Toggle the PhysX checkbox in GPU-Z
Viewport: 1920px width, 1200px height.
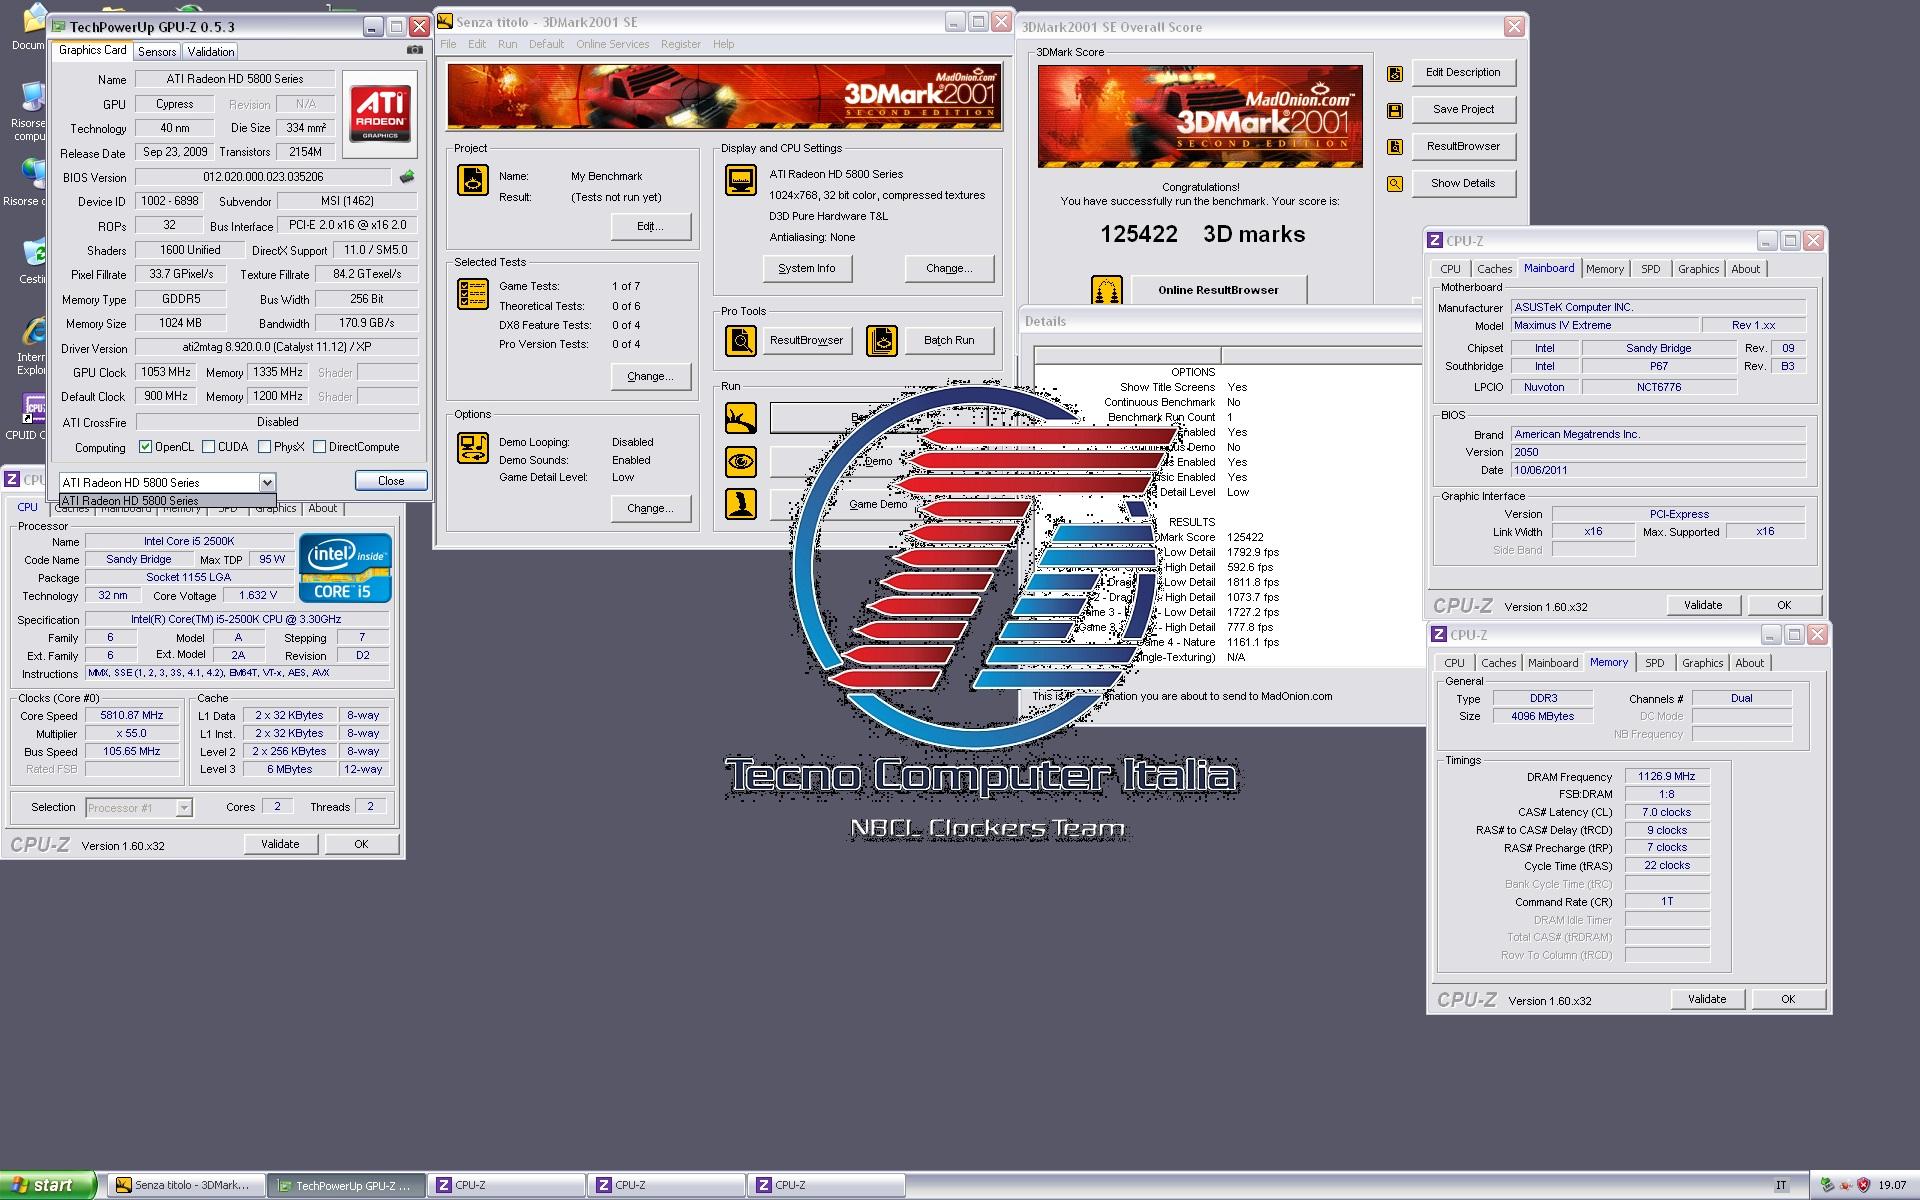click(x=265, y=447)
